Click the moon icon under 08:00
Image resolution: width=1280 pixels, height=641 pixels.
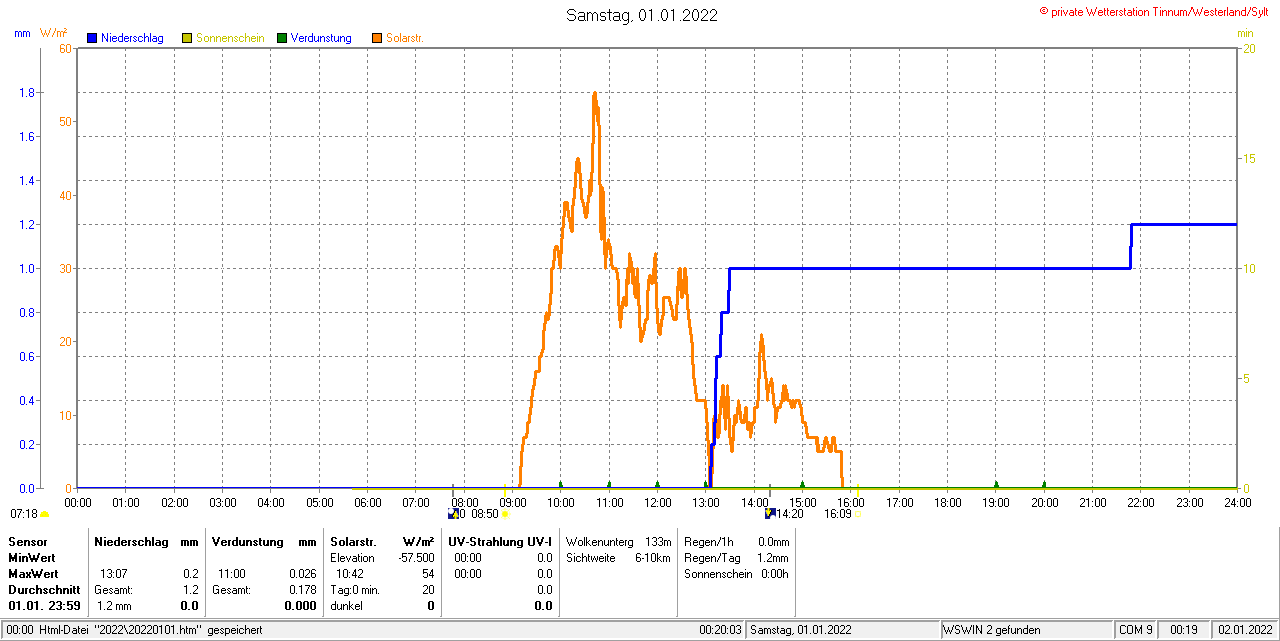[453, 513]
